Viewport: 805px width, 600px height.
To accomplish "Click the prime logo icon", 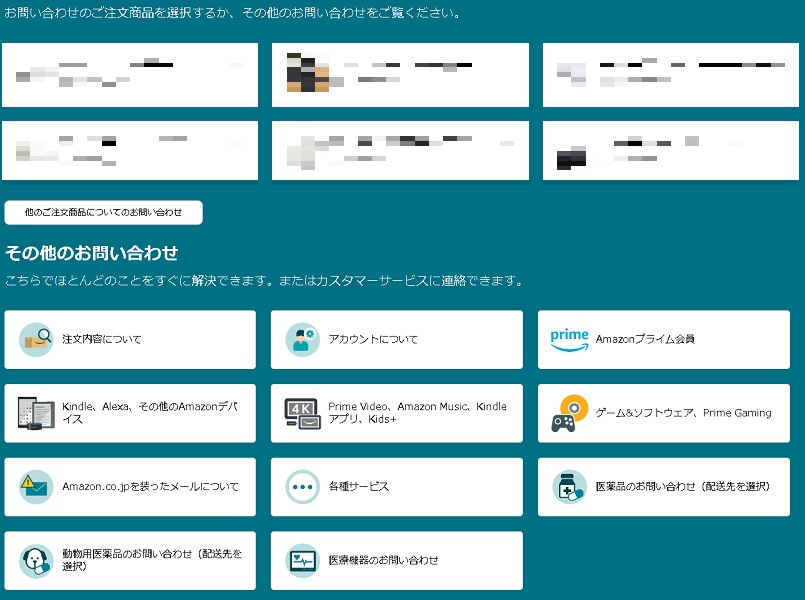I will coord(569,340).
